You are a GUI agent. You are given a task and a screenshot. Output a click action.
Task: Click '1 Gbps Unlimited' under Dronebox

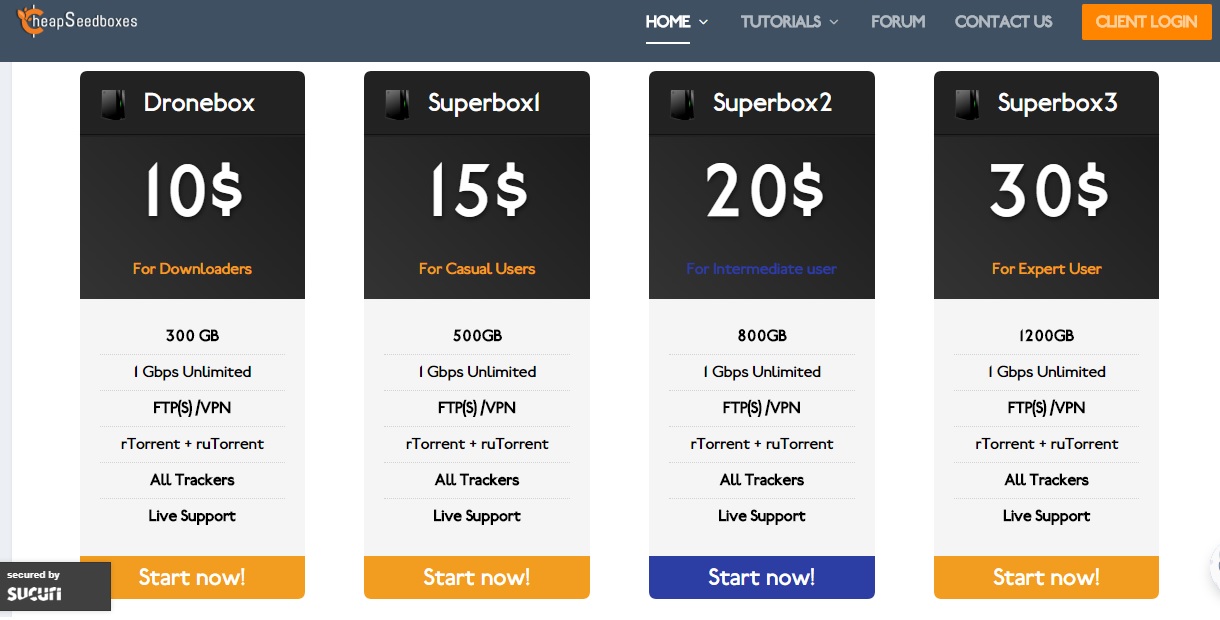pos(192,372)
